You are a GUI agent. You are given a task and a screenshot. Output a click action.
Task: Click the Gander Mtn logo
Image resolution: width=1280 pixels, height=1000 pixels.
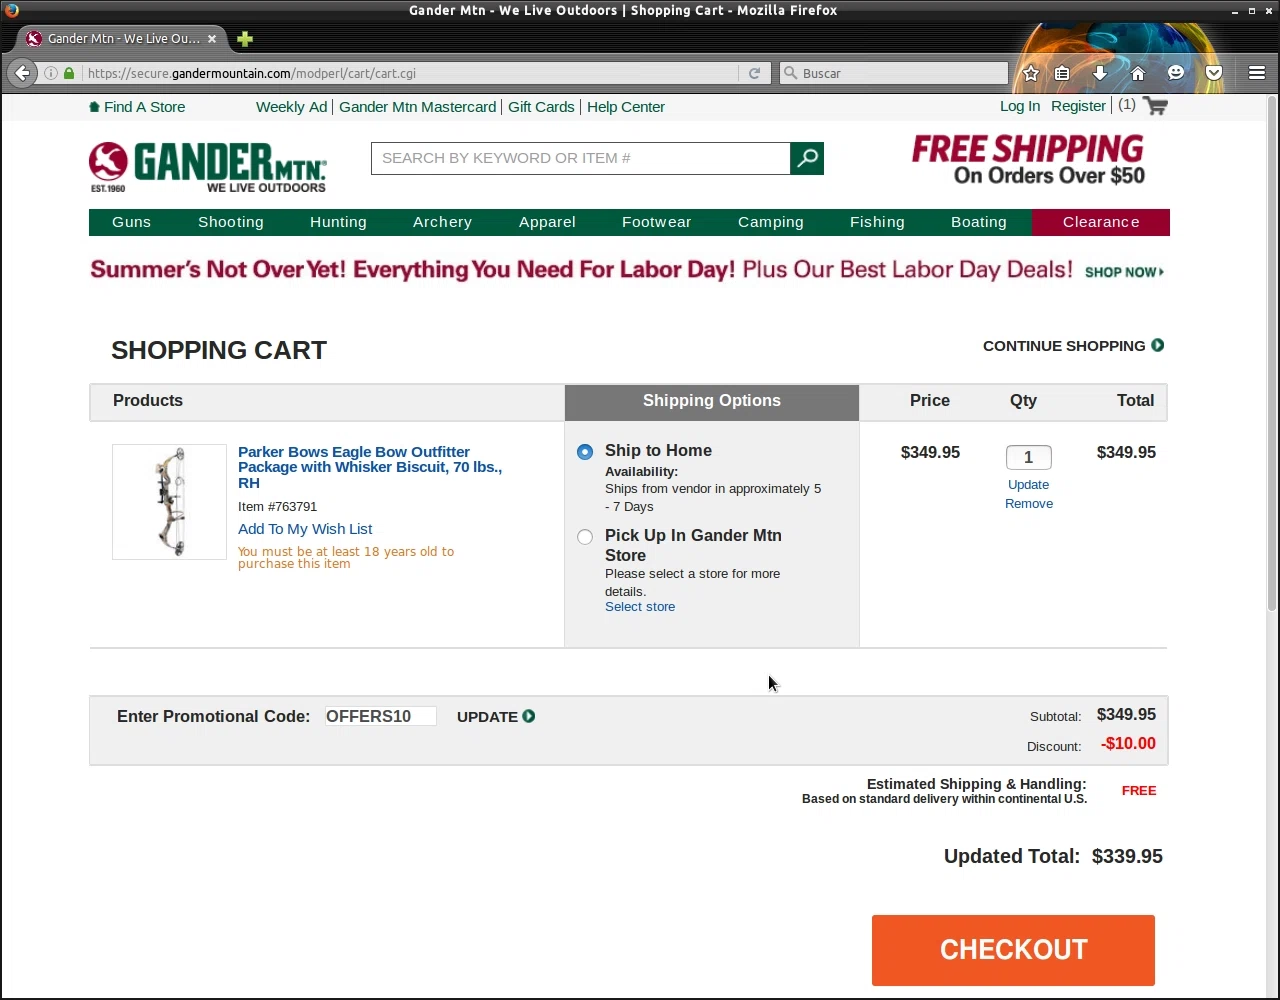point(208,167)
